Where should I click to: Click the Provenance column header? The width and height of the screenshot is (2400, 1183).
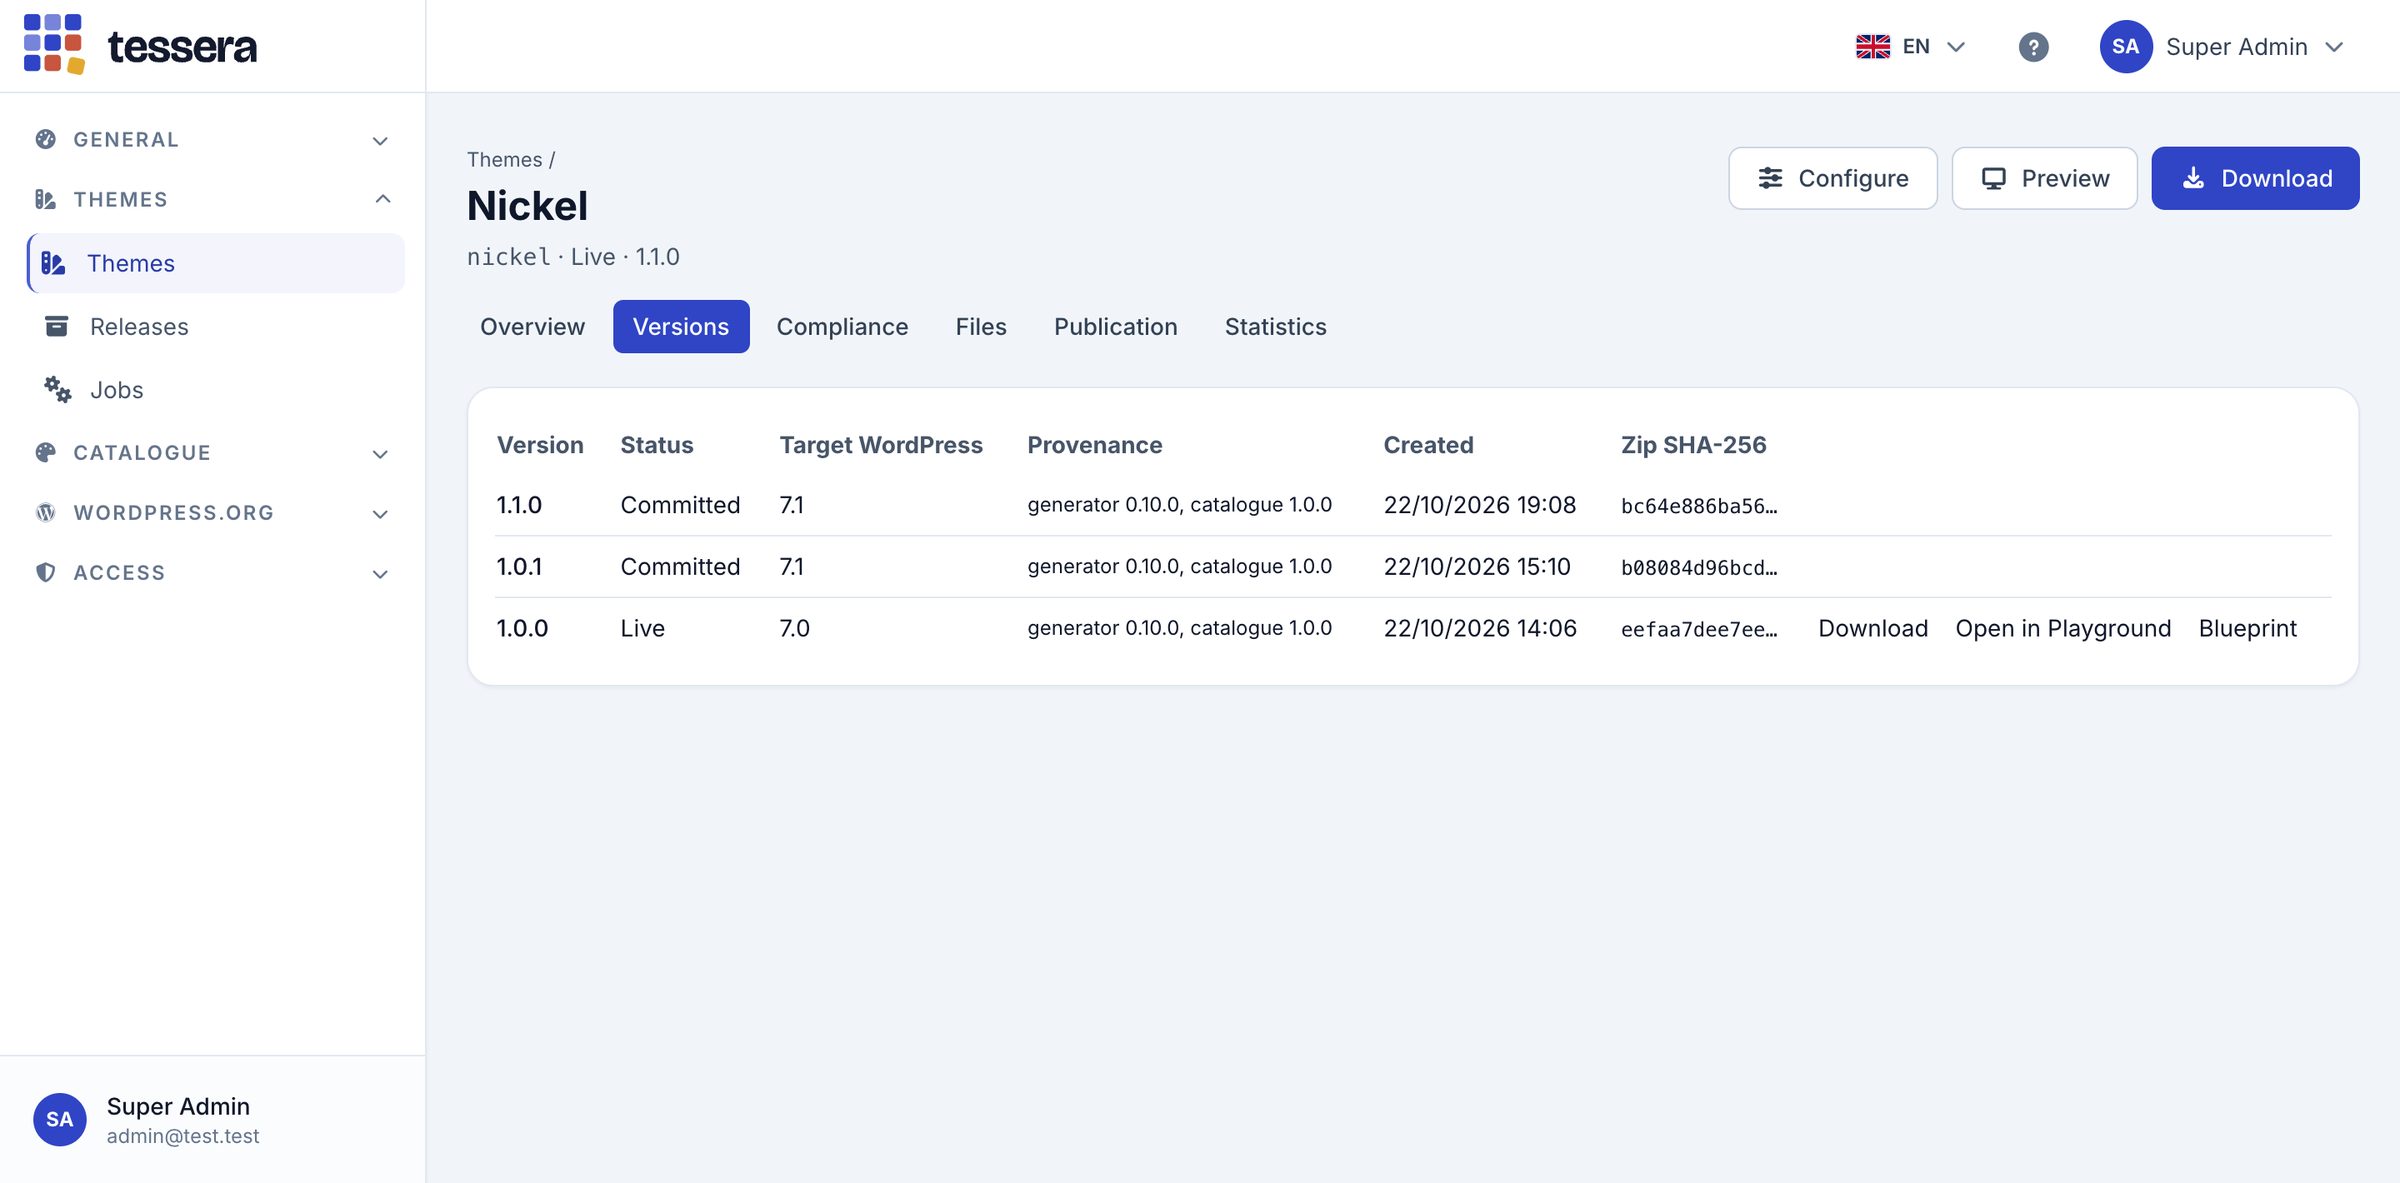(1094, 445)
